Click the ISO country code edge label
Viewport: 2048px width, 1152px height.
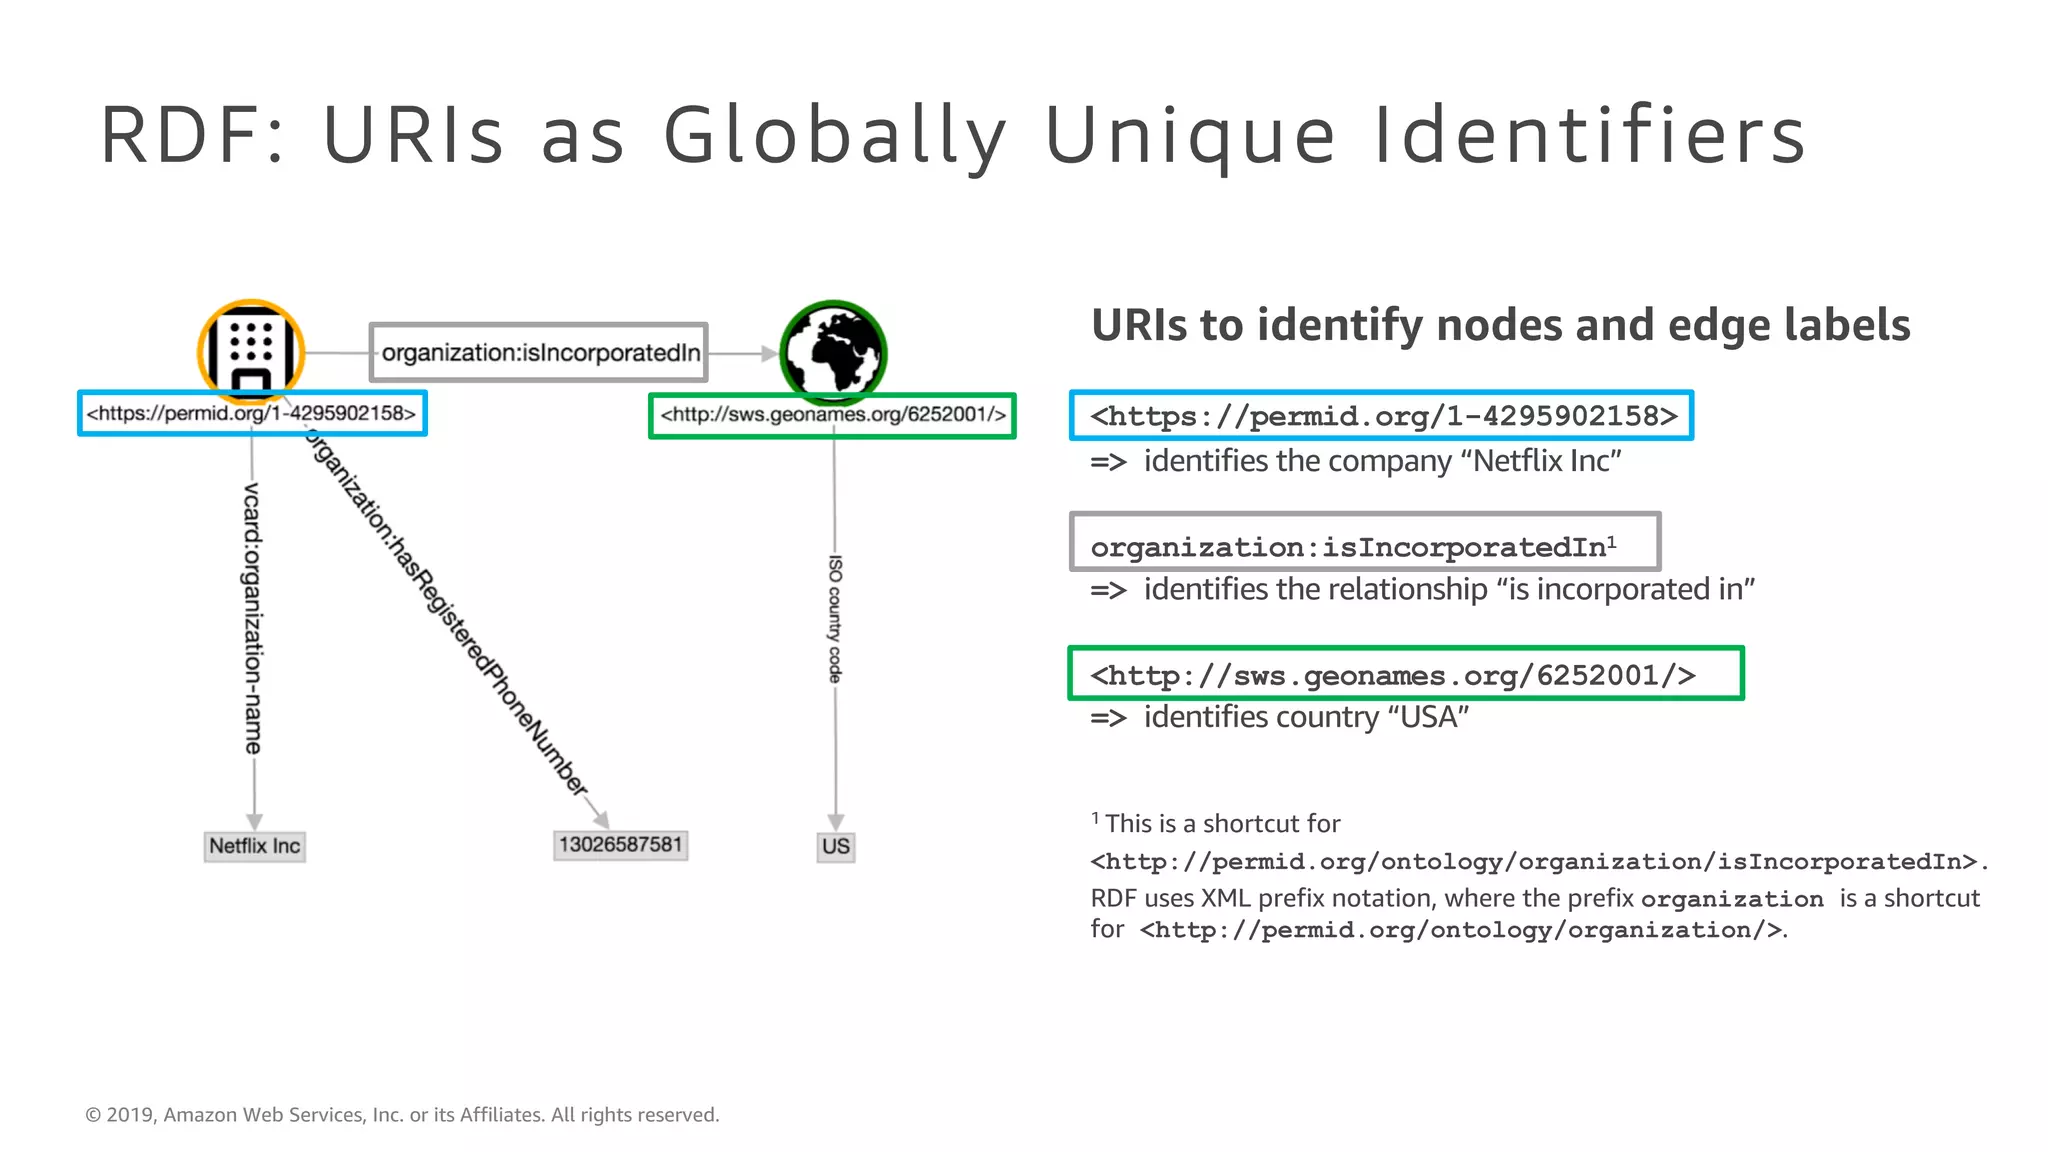point(835,619)
